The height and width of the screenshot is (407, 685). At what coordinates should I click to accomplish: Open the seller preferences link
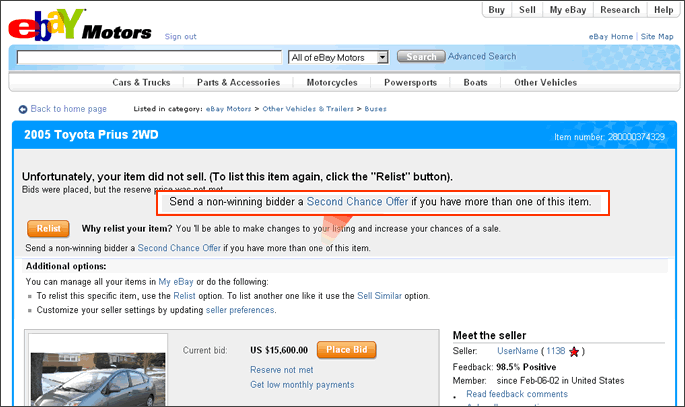(x=240, y=310)
